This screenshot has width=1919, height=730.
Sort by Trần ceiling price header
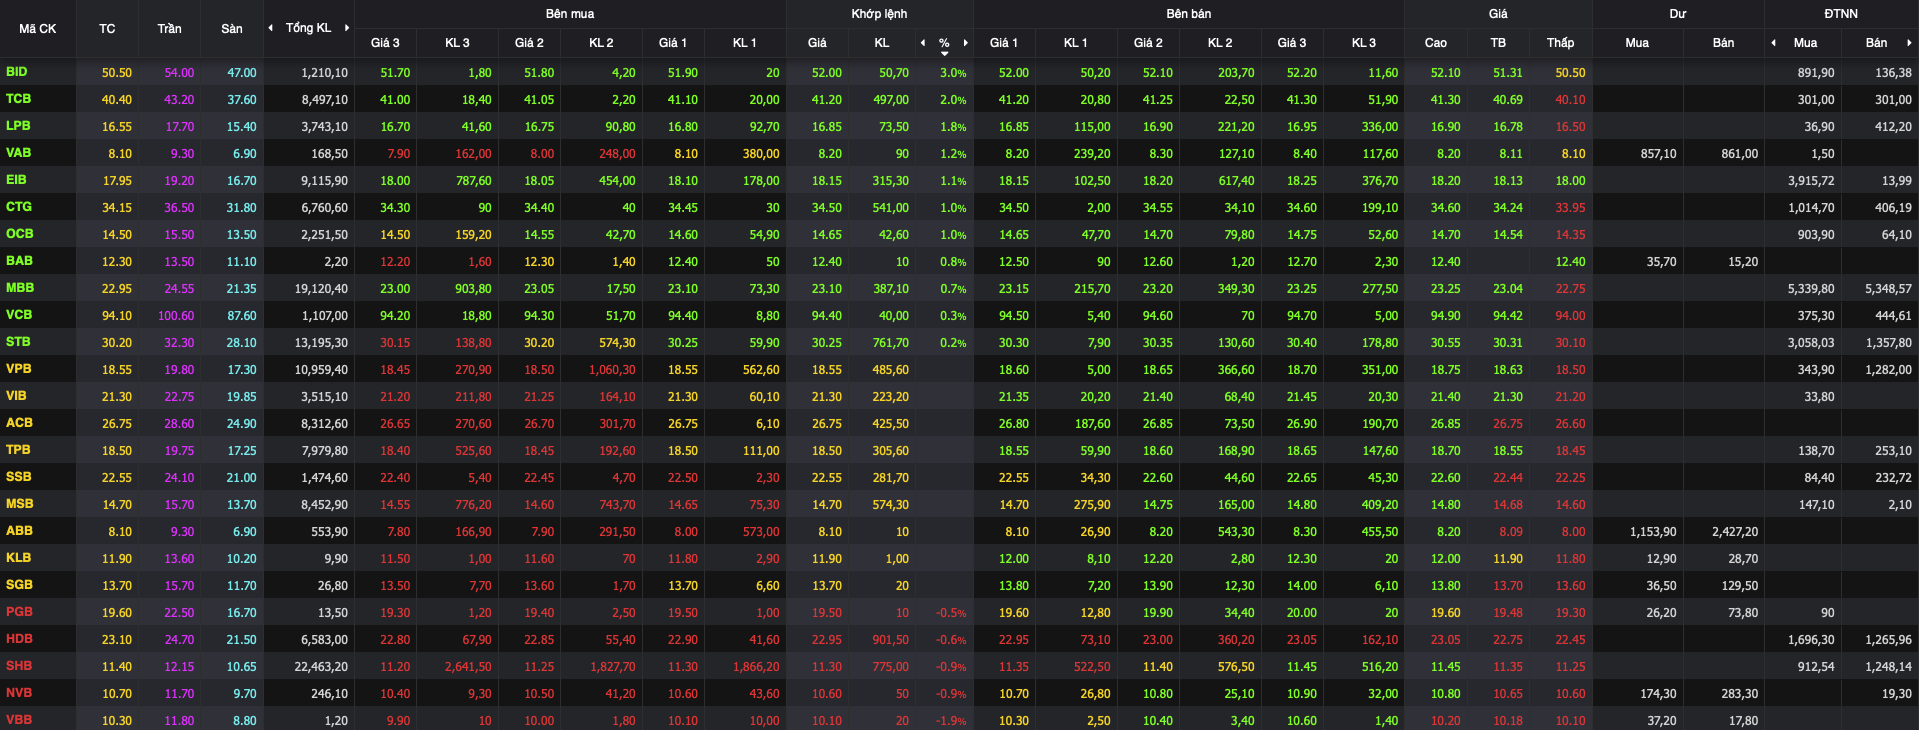tap(169, 29)
